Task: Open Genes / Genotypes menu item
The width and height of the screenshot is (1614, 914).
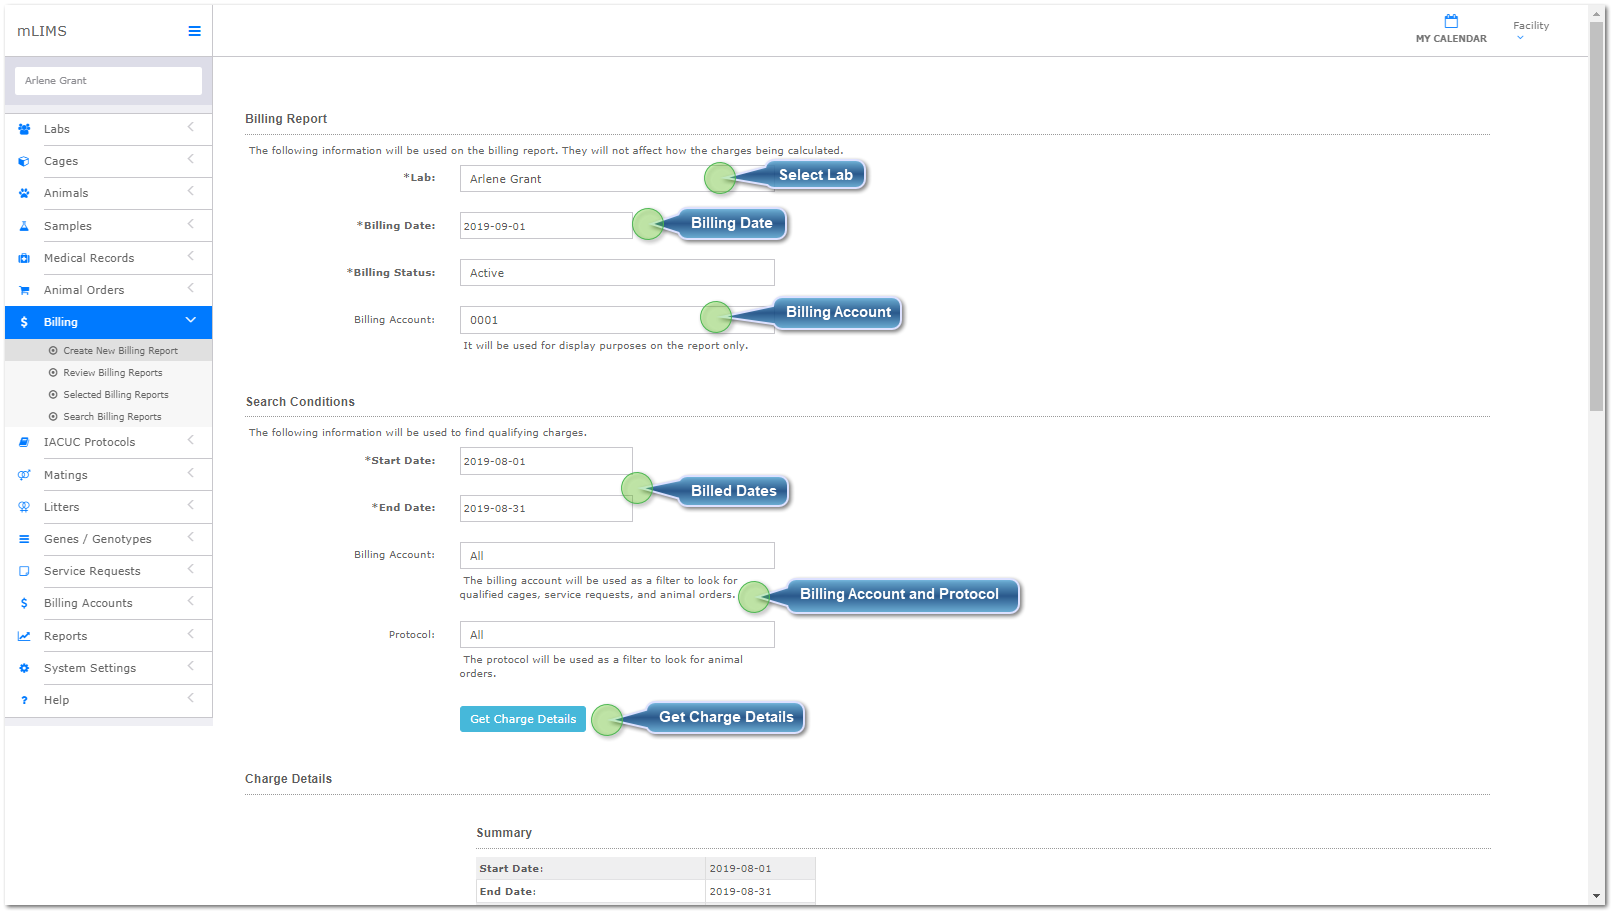Action: click(108, 539)
